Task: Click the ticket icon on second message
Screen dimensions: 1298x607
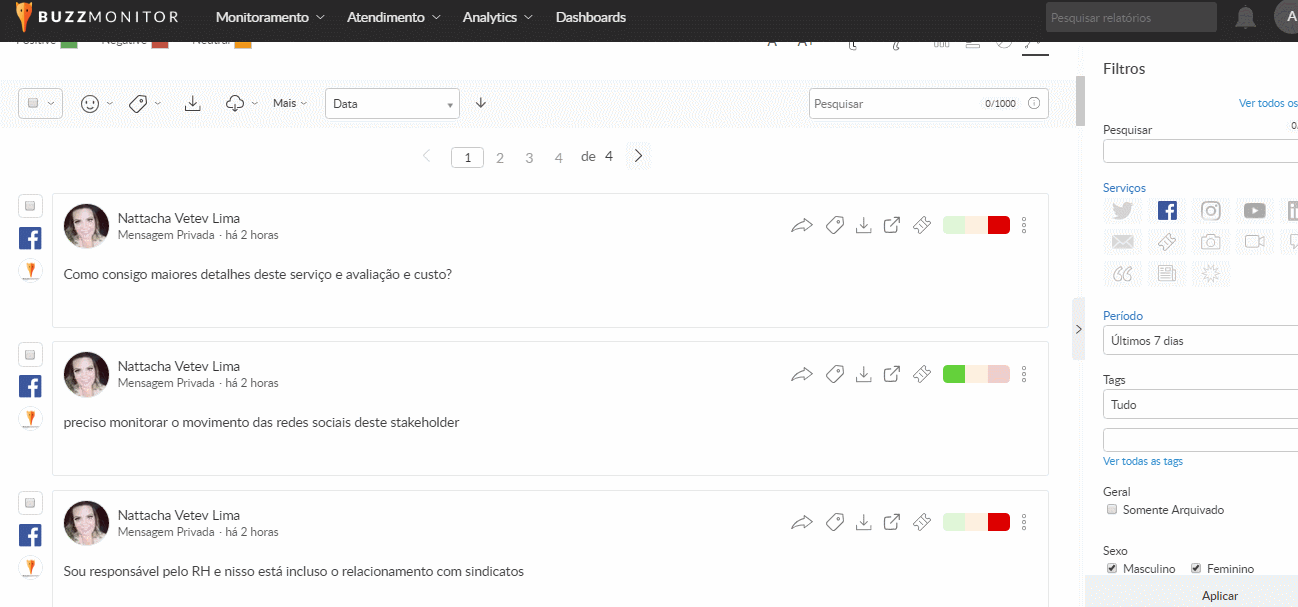Action: point(922,374)
